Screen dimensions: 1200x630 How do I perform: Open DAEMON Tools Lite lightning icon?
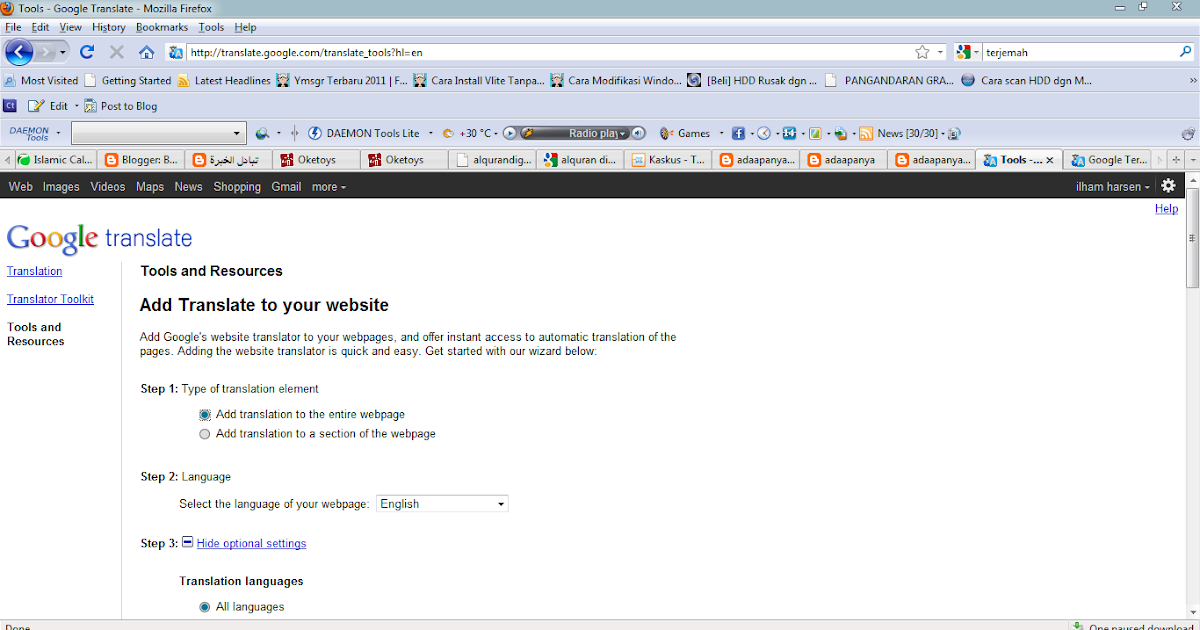click(x=315, y=133)
